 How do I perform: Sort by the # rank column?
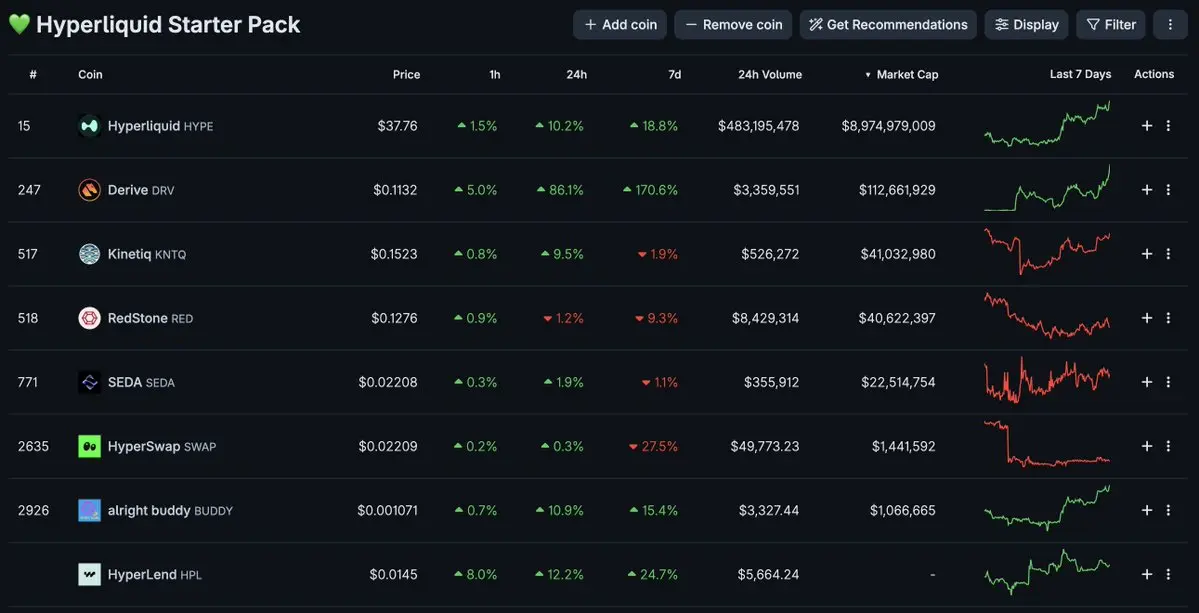click(33, 74)
